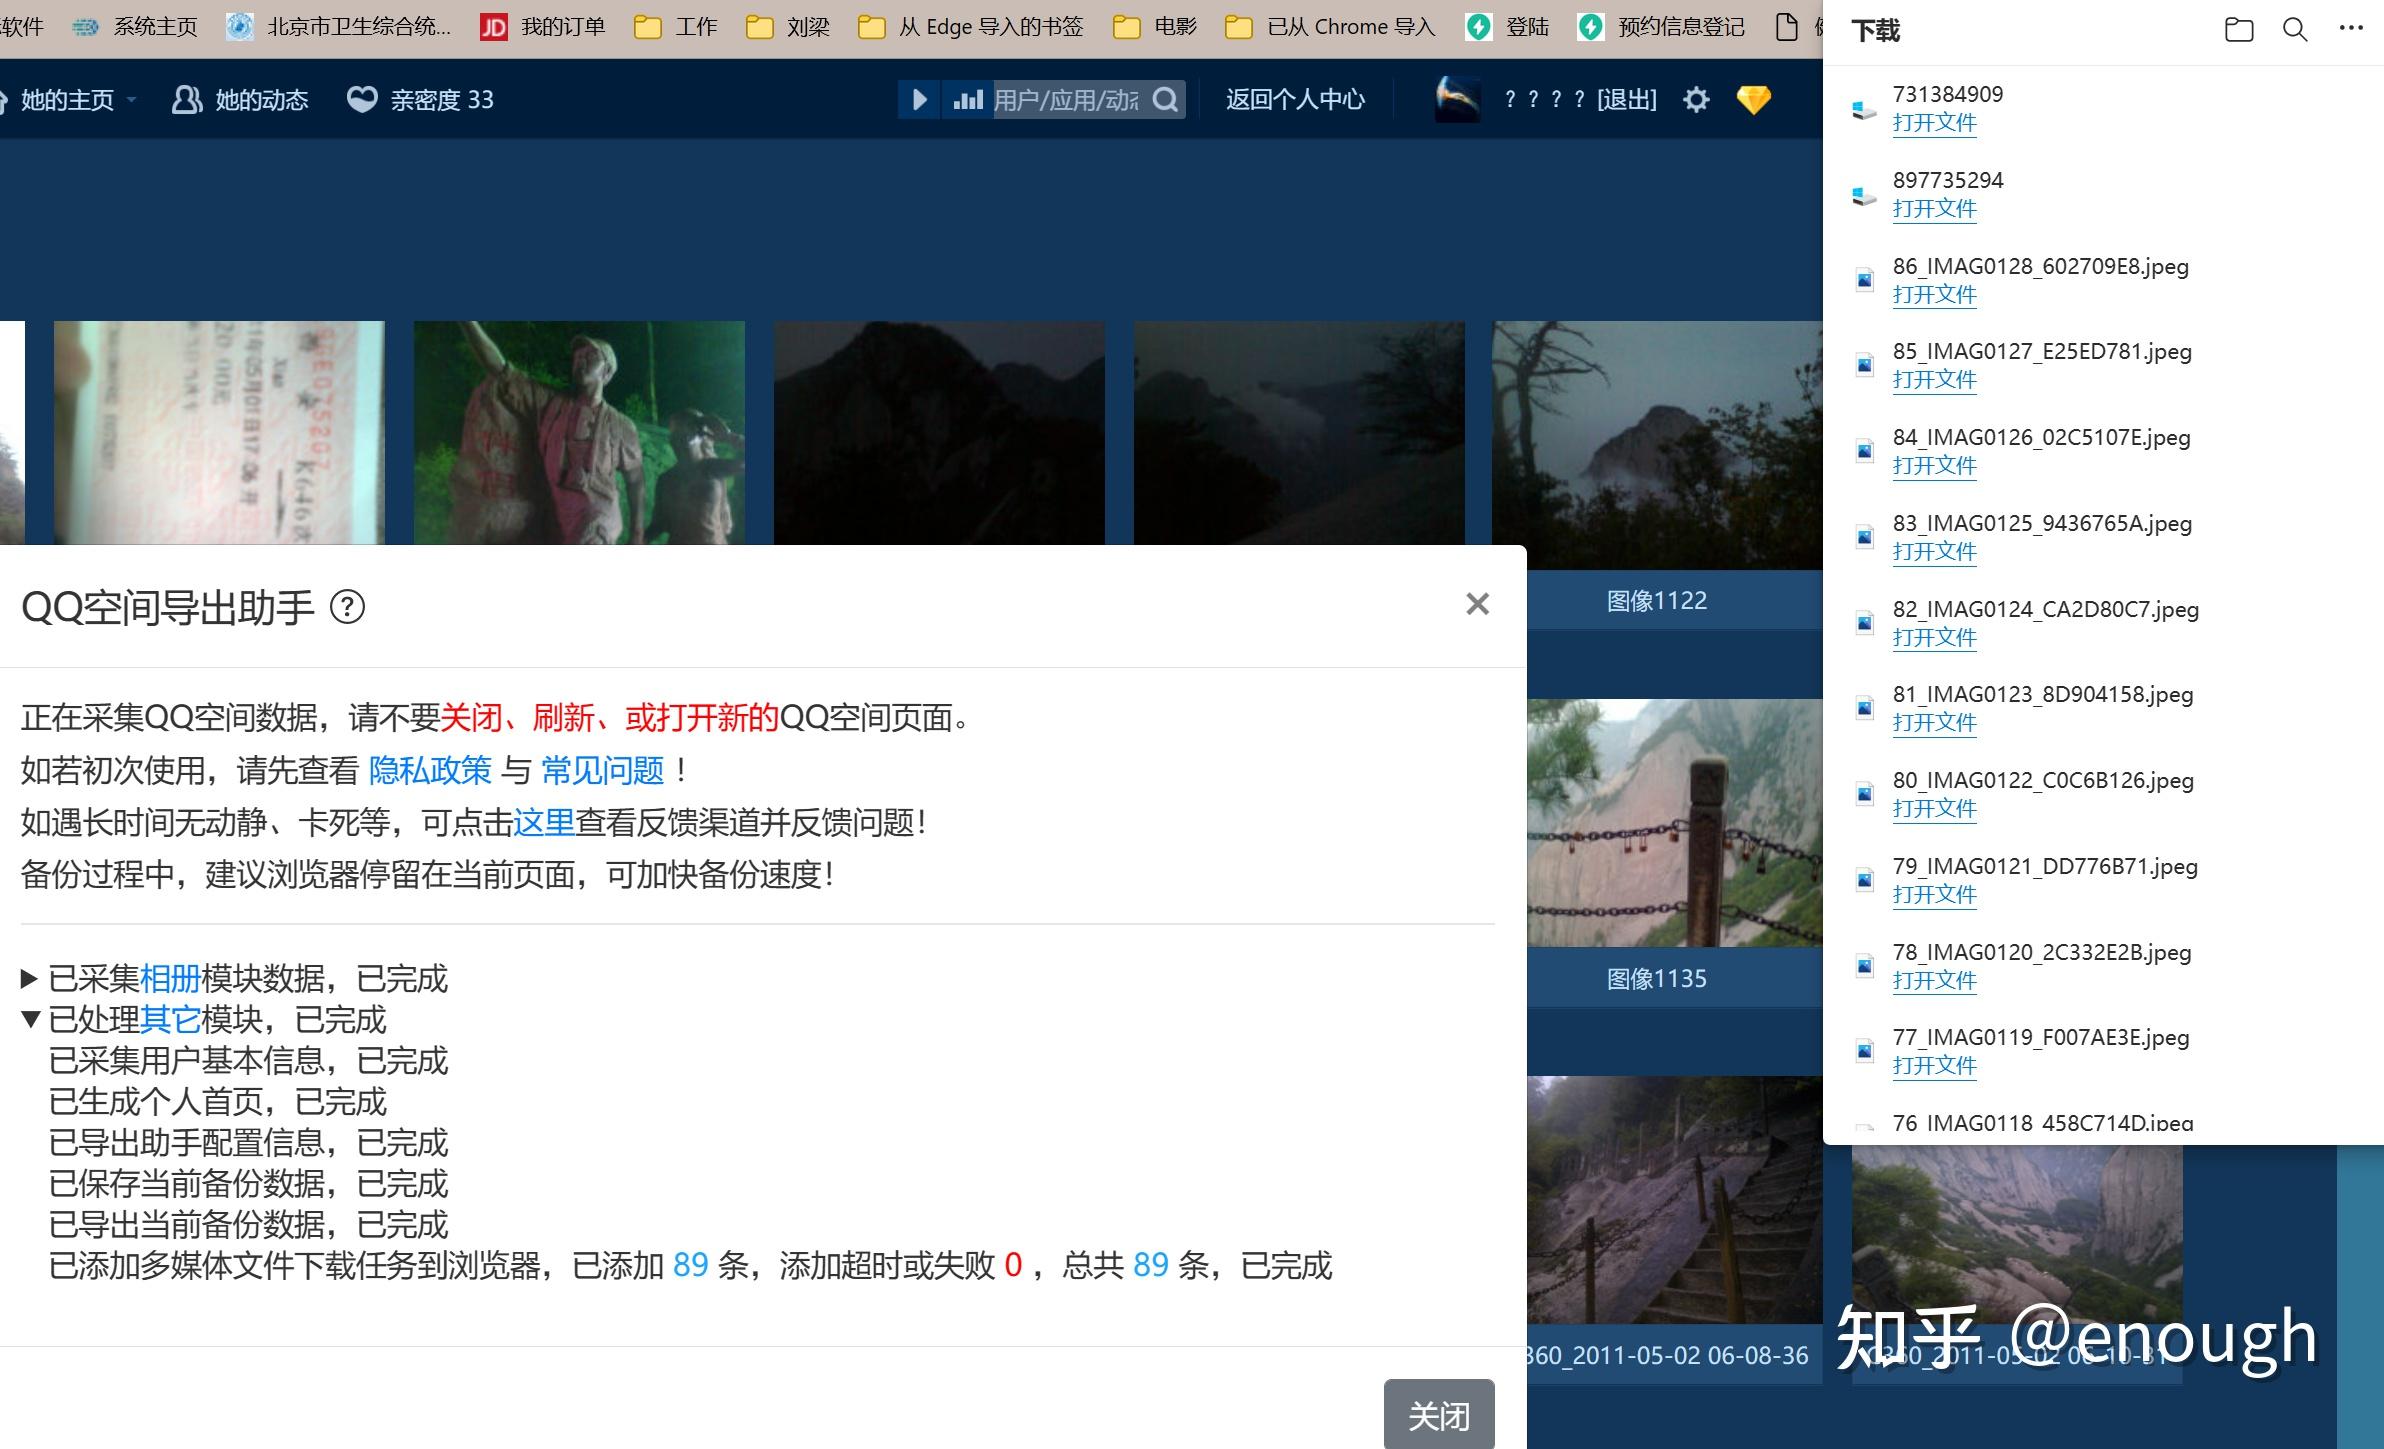Click the gray 关闭 button
The image size is (2384, 1449).
tap(1439, 1414)
